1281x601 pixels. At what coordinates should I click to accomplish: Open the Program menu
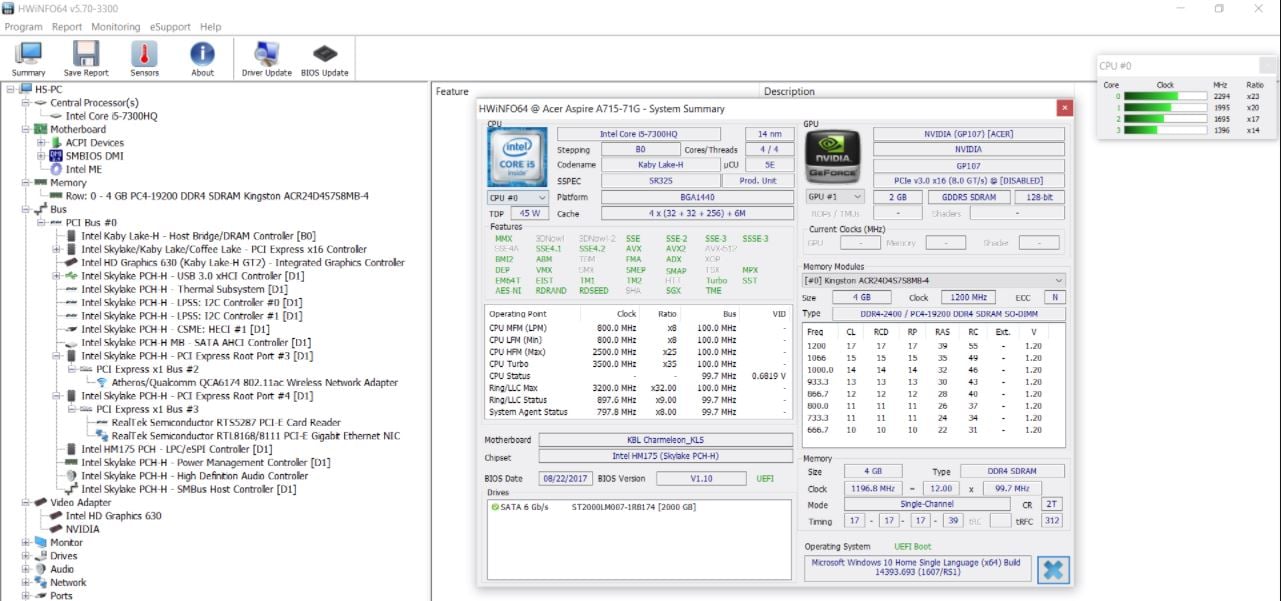pyautogui.click(x=23, y=27)
